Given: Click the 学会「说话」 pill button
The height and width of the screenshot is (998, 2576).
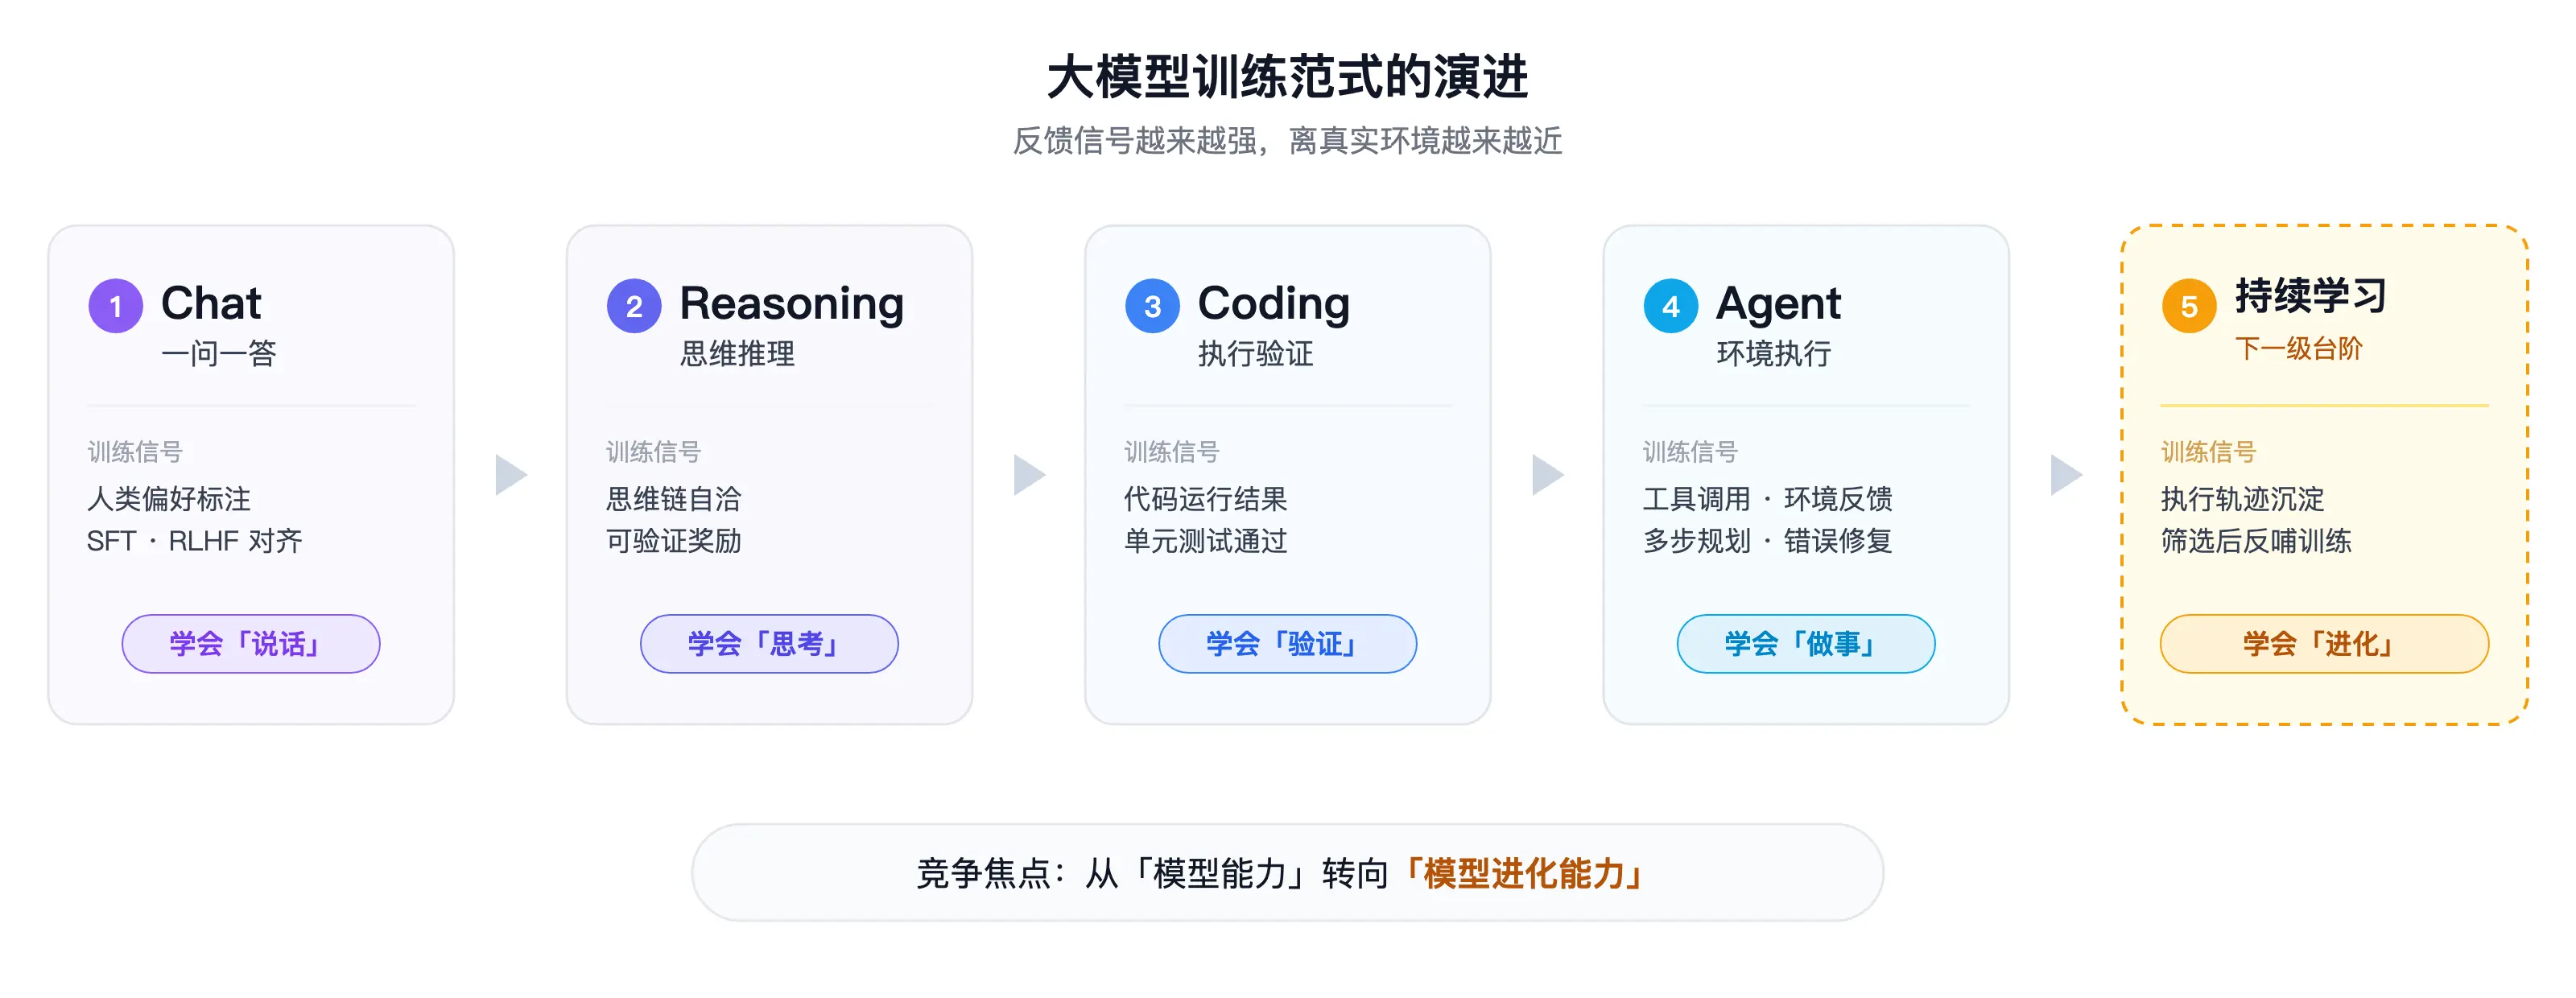Looking at the screenshot, I should point(251,644).
